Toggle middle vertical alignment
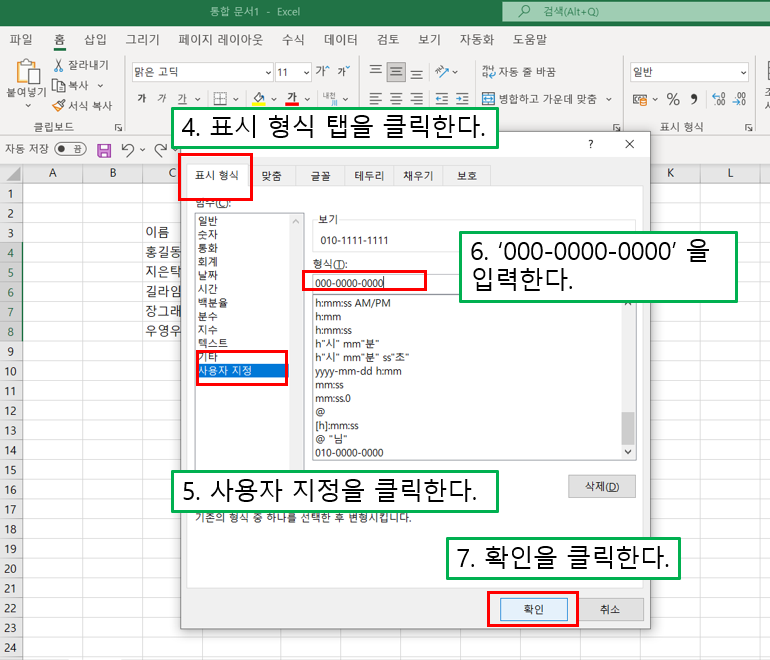Screen dimensions: 770x660 pos(396,72)
